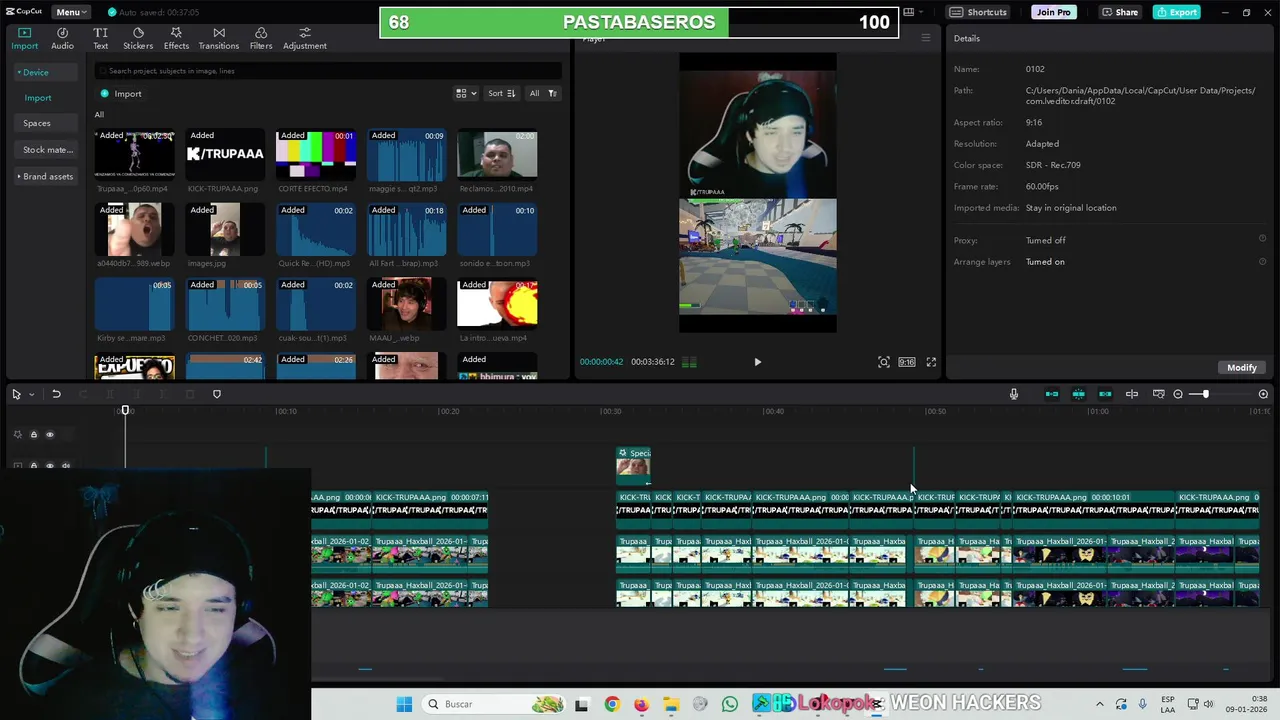Undo the last timeline action
Screen dimensions: 1280x720
(x=56, y=394)
